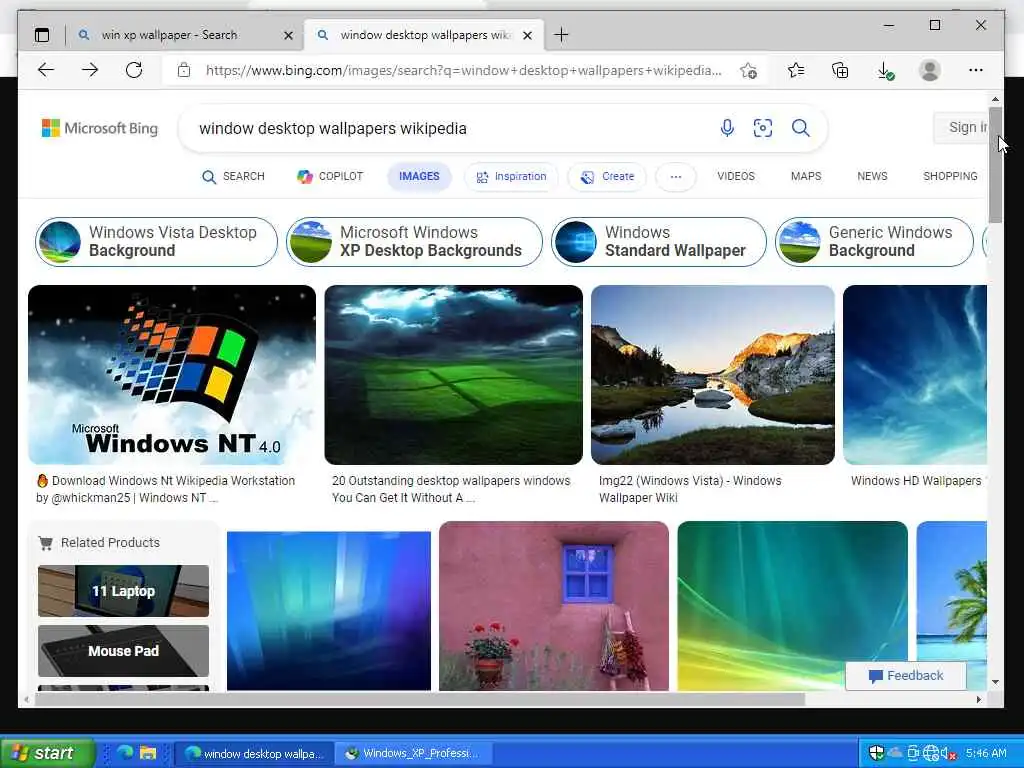Add this page to favorites star icon

pyautogui.click(x=748, y=71)
